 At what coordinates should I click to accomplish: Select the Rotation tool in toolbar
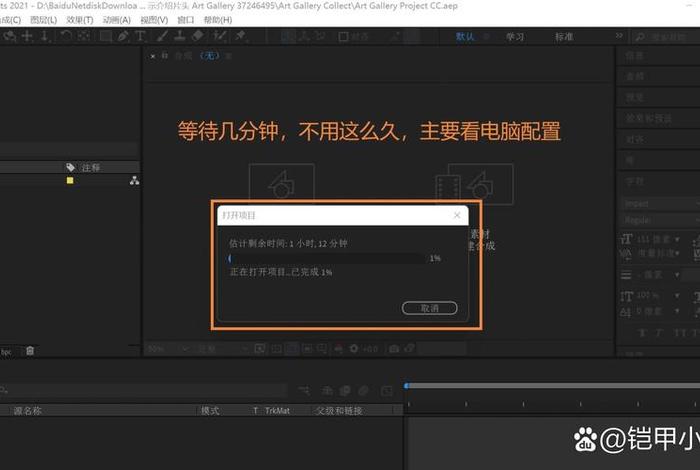click(66, 36)
